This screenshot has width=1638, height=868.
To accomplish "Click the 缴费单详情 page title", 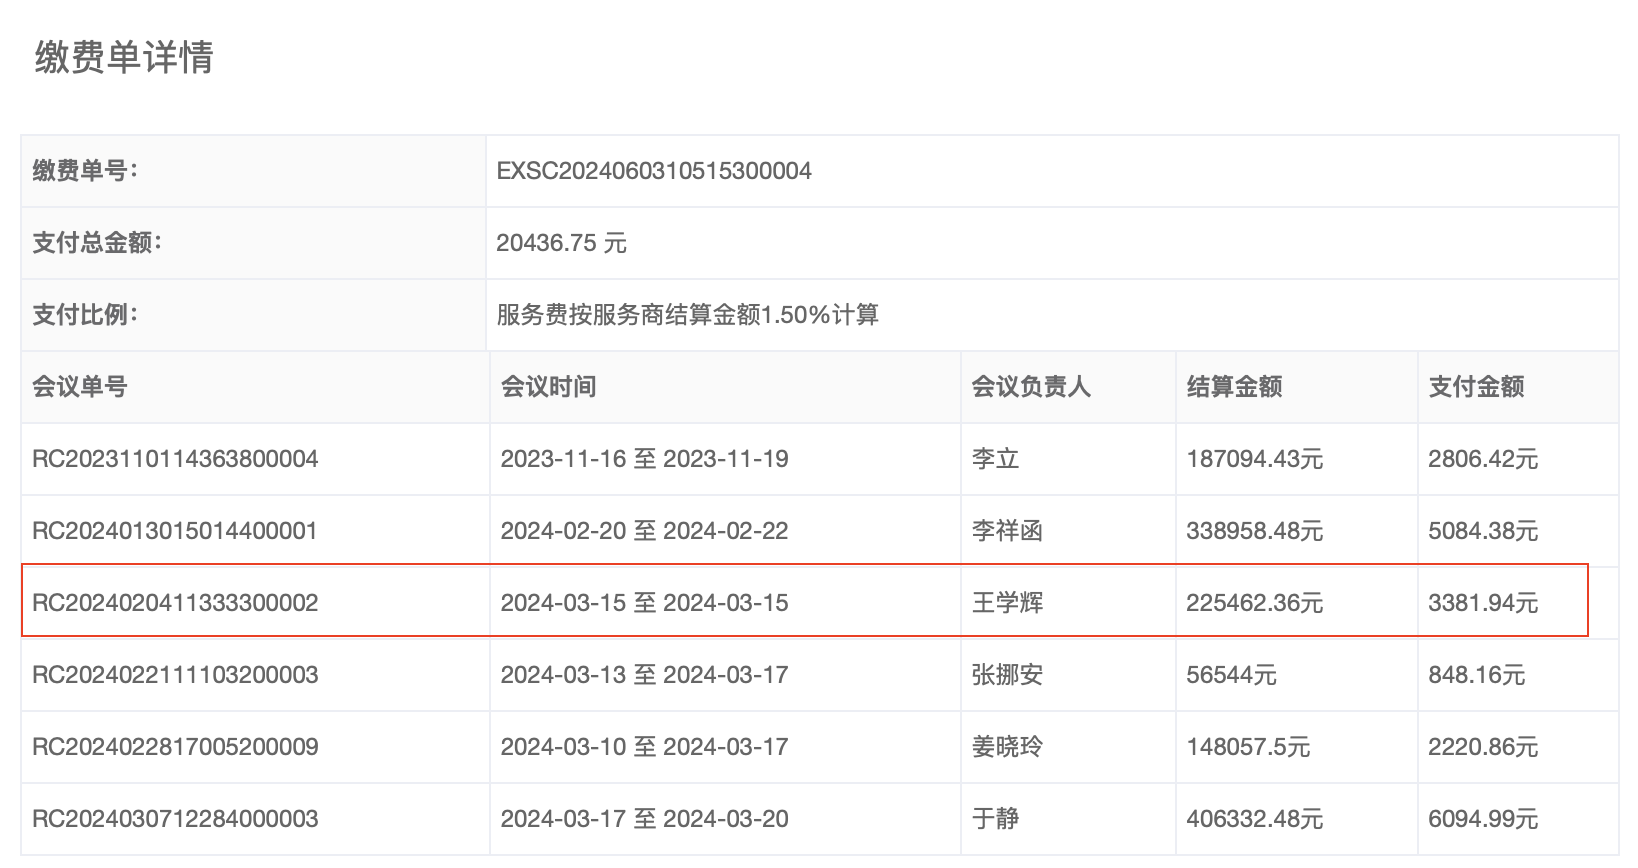I will 124,57.
